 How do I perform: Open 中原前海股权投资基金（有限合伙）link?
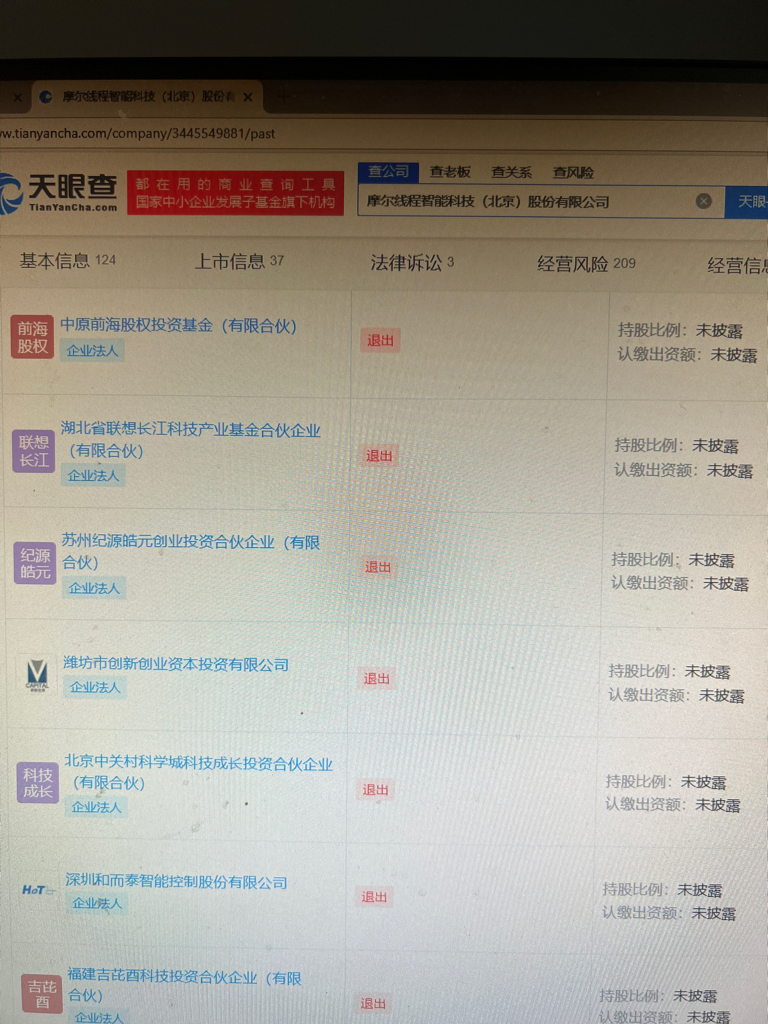pyautogui.click(x=178, y=325)
